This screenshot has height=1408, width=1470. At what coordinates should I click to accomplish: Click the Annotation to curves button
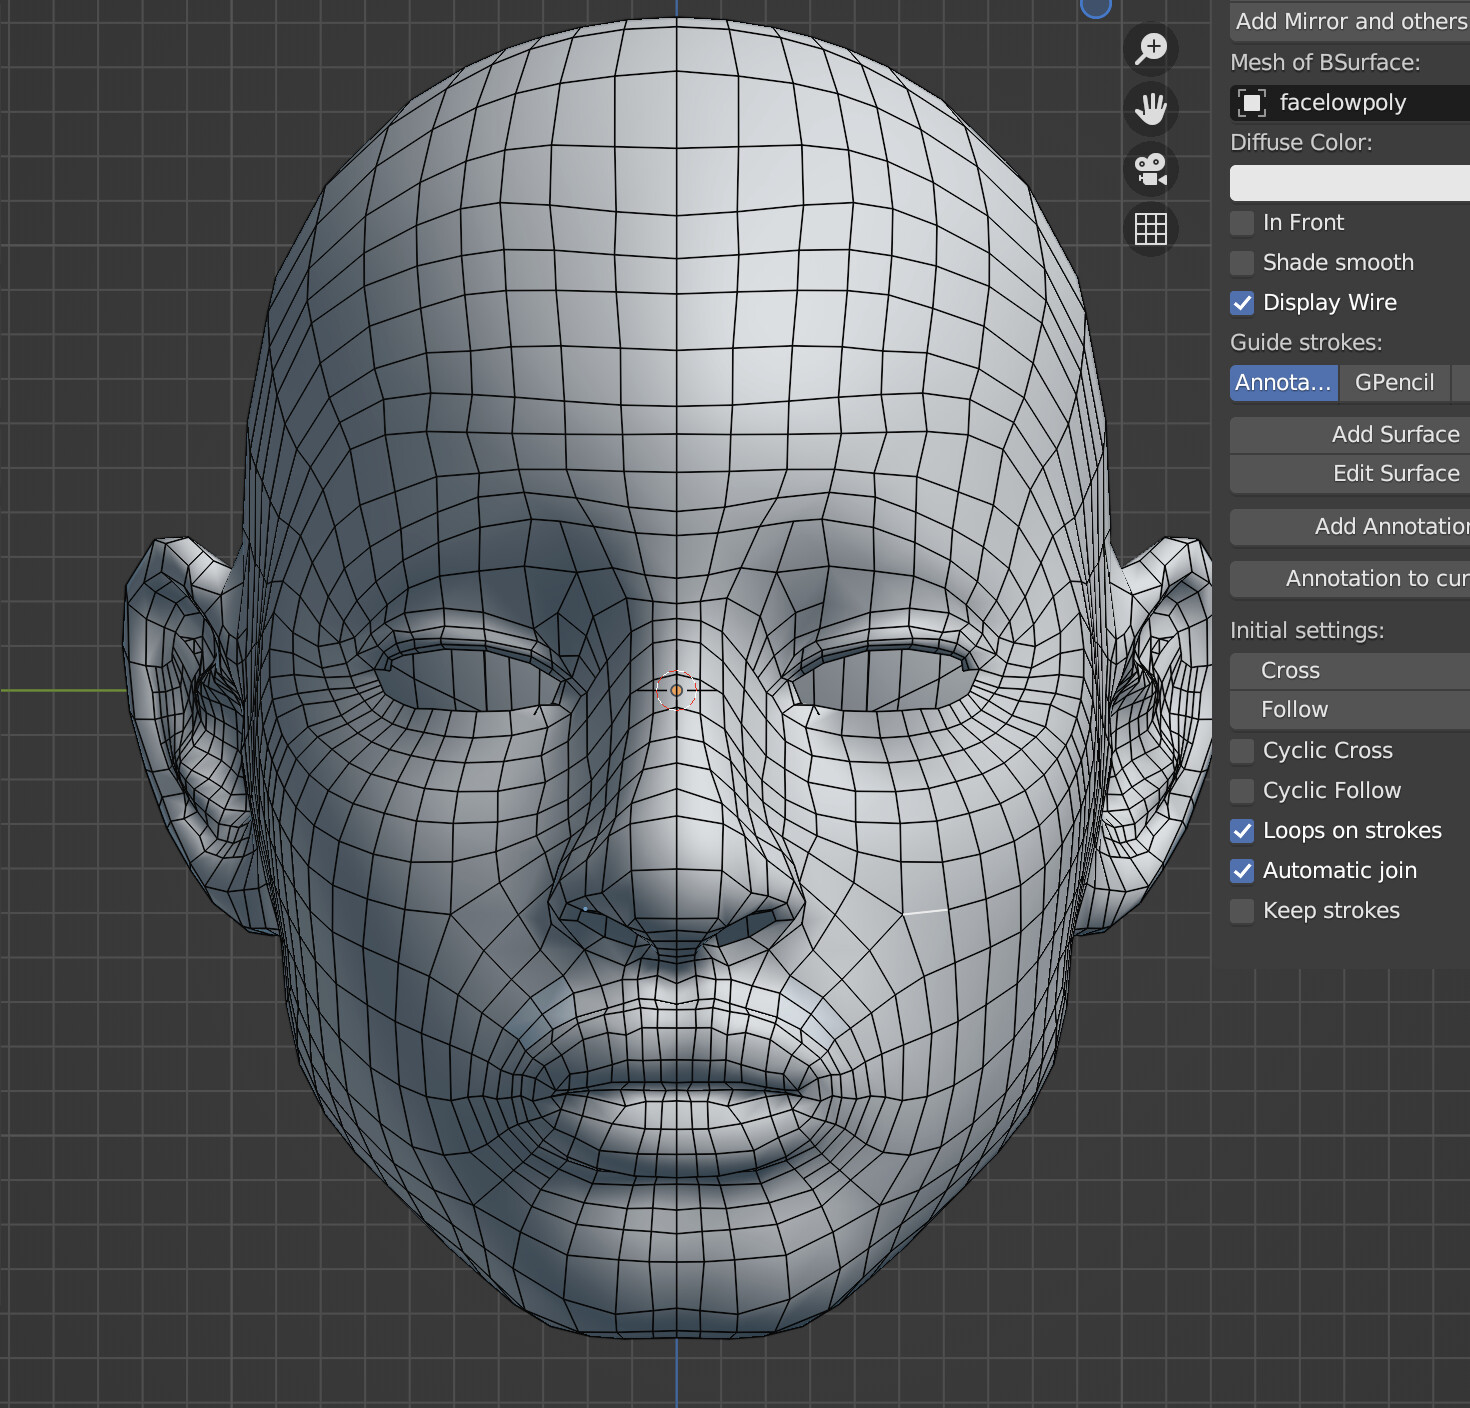[x=1350, y=579]
